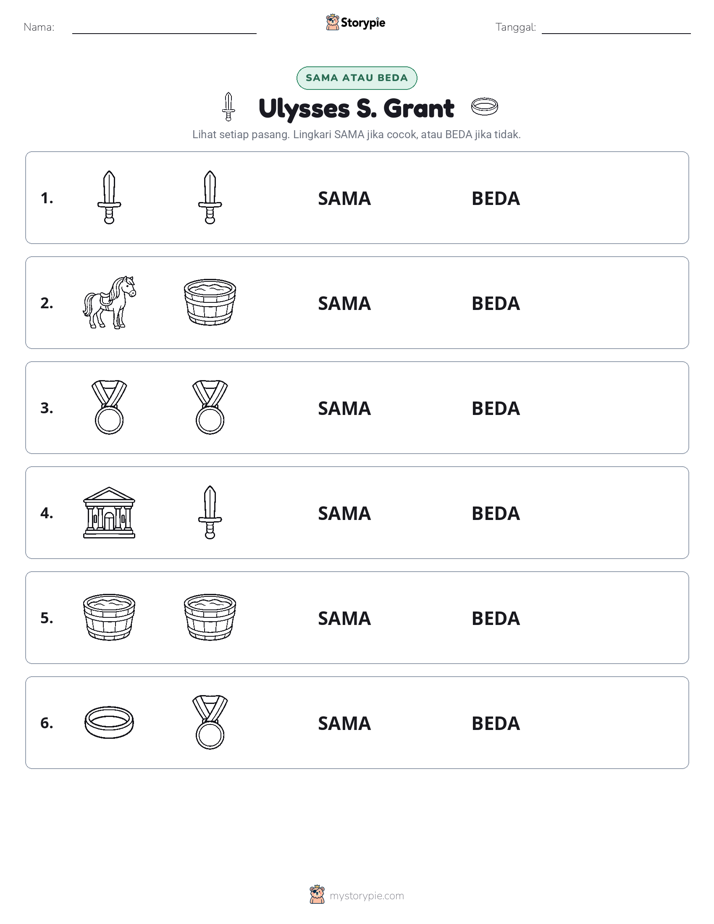Click the second medal in row 3
This screenshot has width=714, height=924.
pos(210,407)
